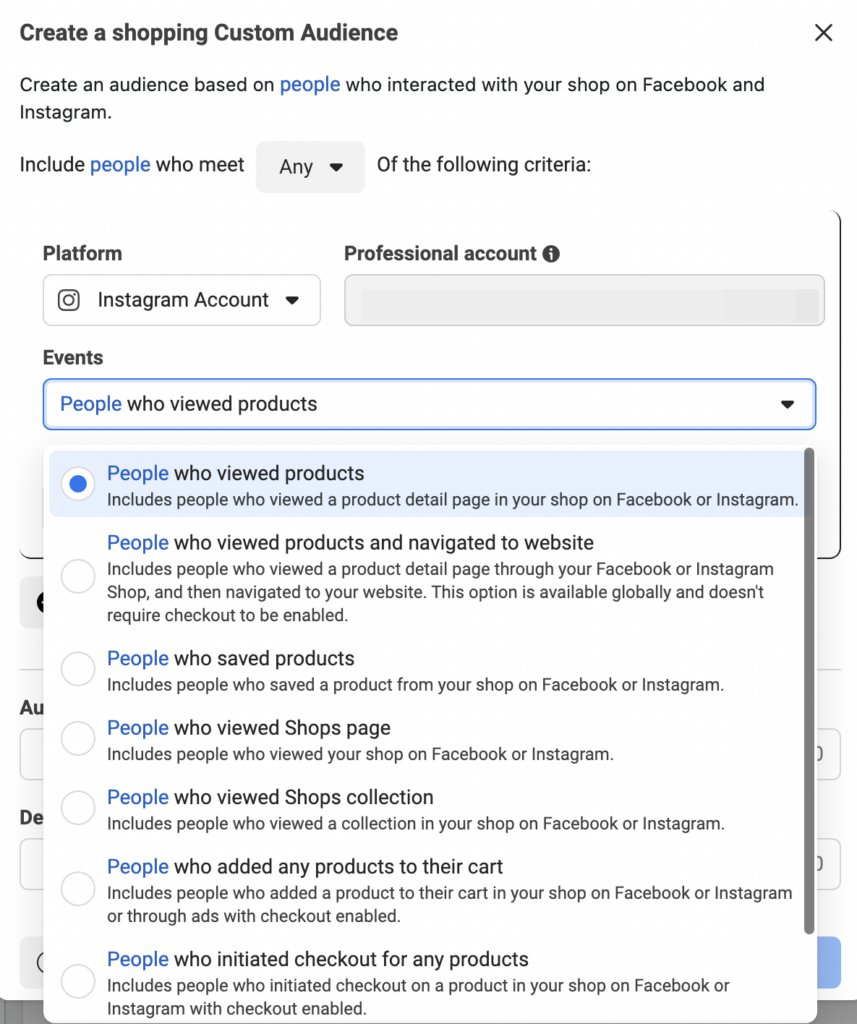857x1024 pixels.
Task: Click the people link in Include criteria line
Action: [x=120, y=165]
